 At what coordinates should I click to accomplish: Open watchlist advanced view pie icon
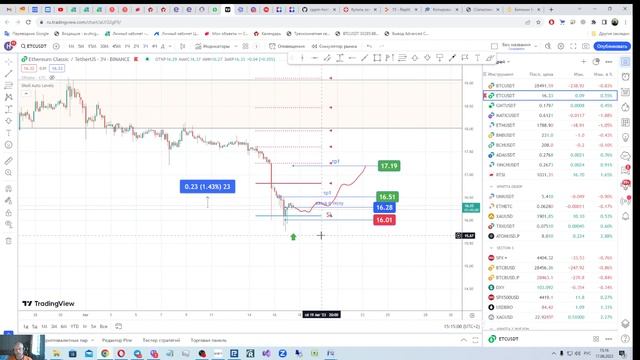click(x=596, y=62)
